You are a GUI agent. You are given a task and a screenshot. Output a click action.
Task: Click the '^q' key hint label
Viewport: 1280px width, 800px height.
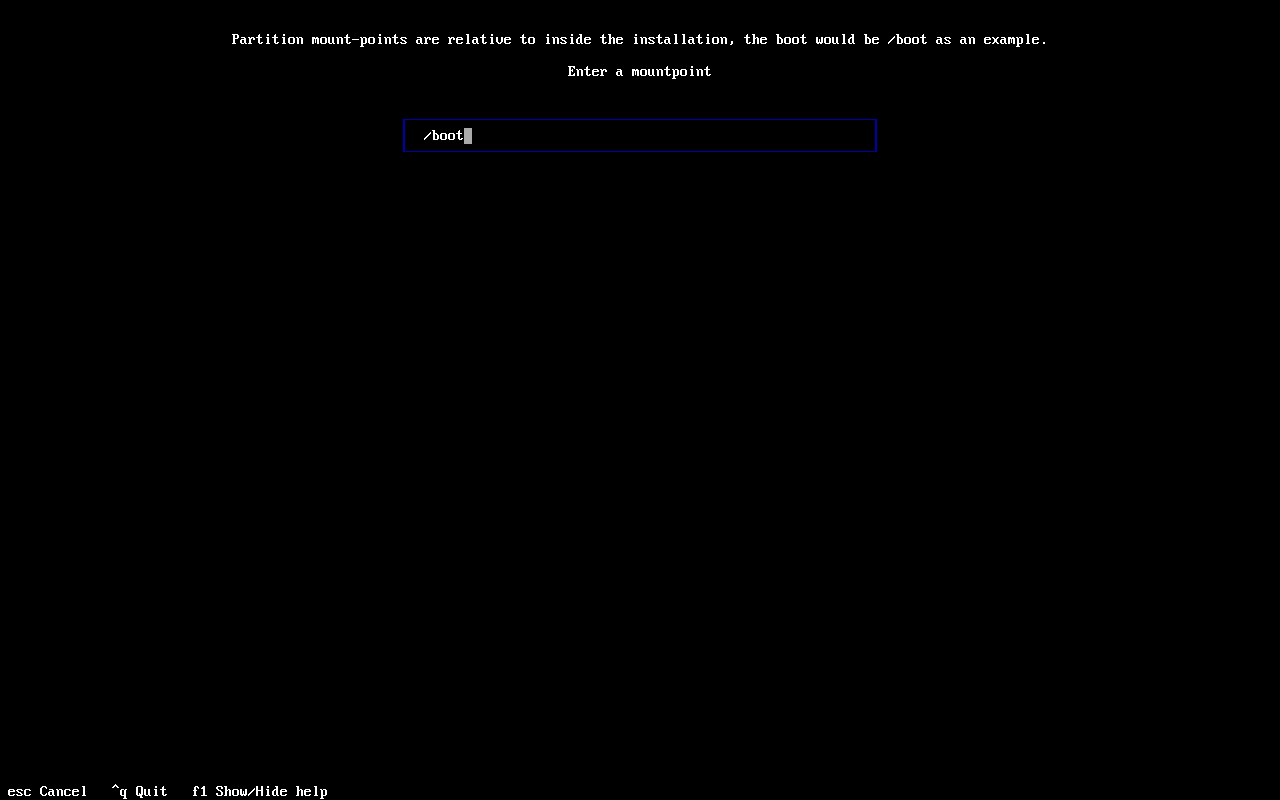119,791
